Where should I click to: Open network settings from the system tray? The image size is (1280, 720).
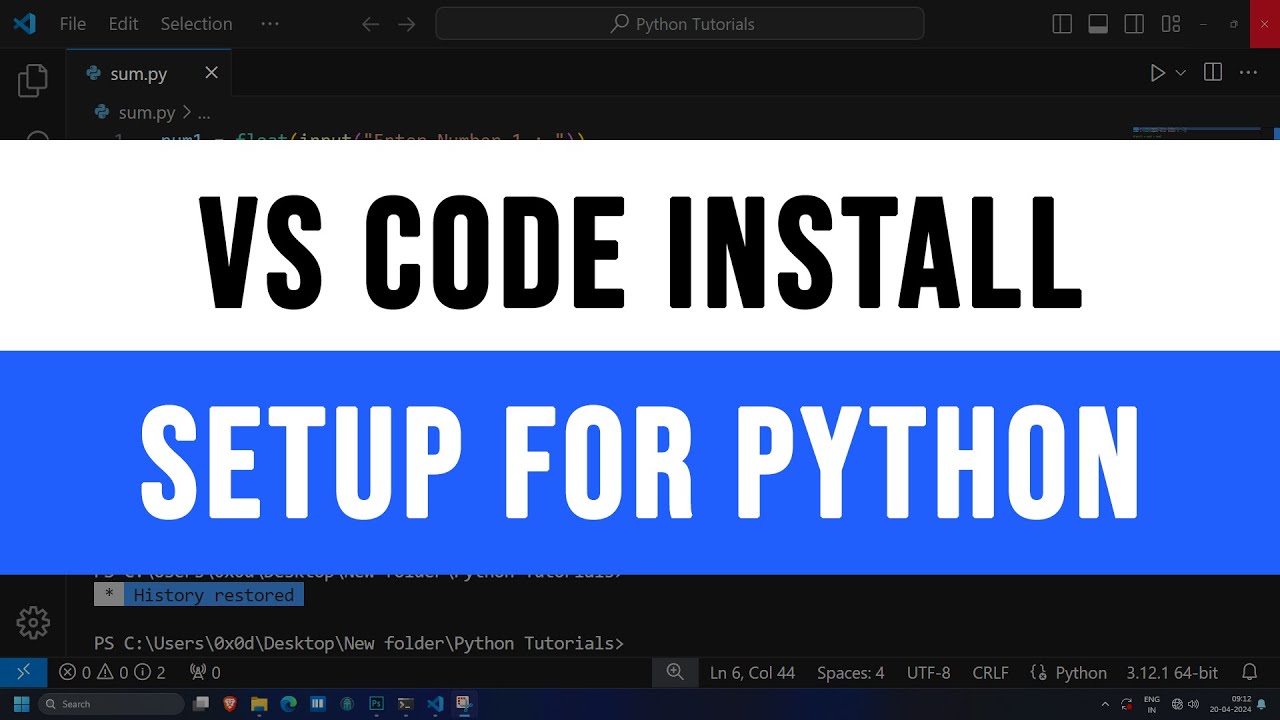click(1177, 704)
